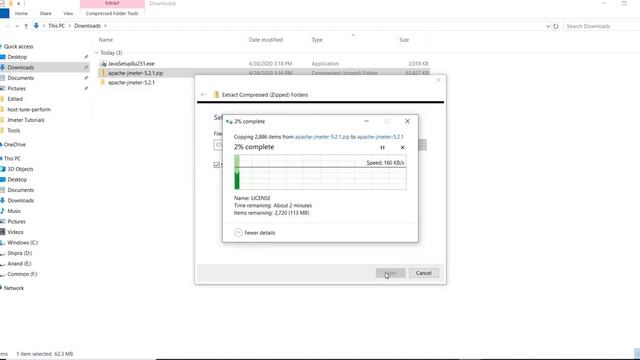The height and width of the screenshot is (360, 640).
Task: Select the JavaSetup8u251.exe file icon
Action: point(103,64)
